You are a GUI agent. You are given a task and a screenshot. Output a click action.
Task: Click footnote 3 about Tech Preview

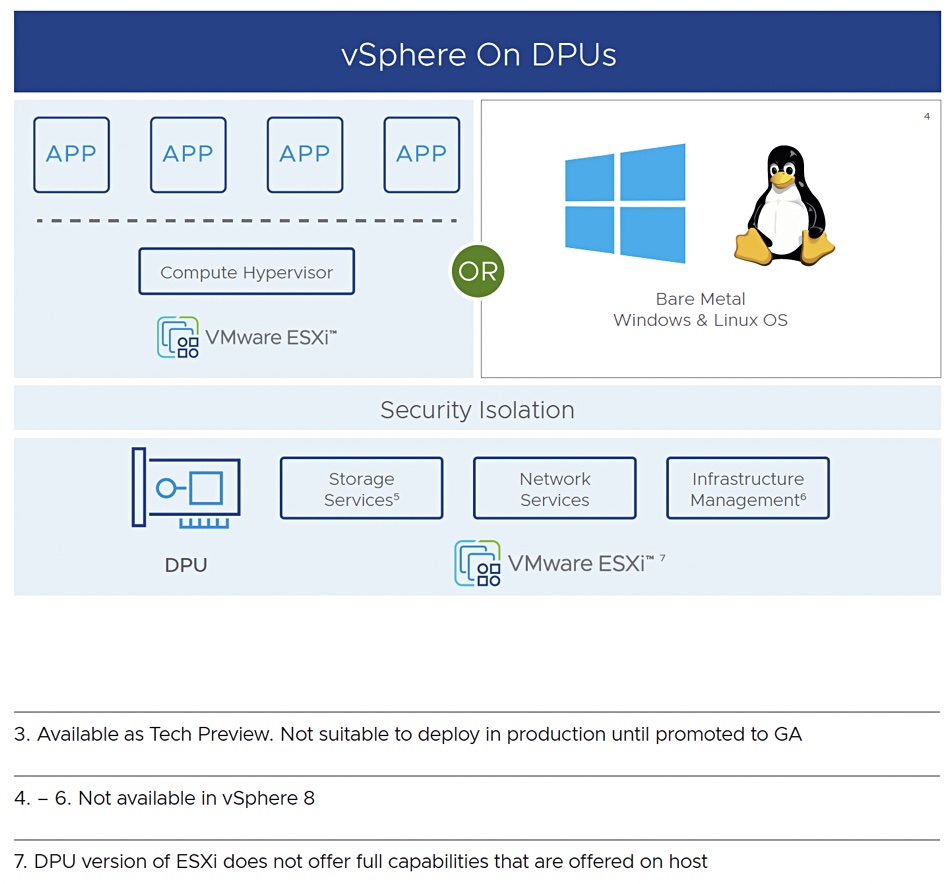click(408, 734)
